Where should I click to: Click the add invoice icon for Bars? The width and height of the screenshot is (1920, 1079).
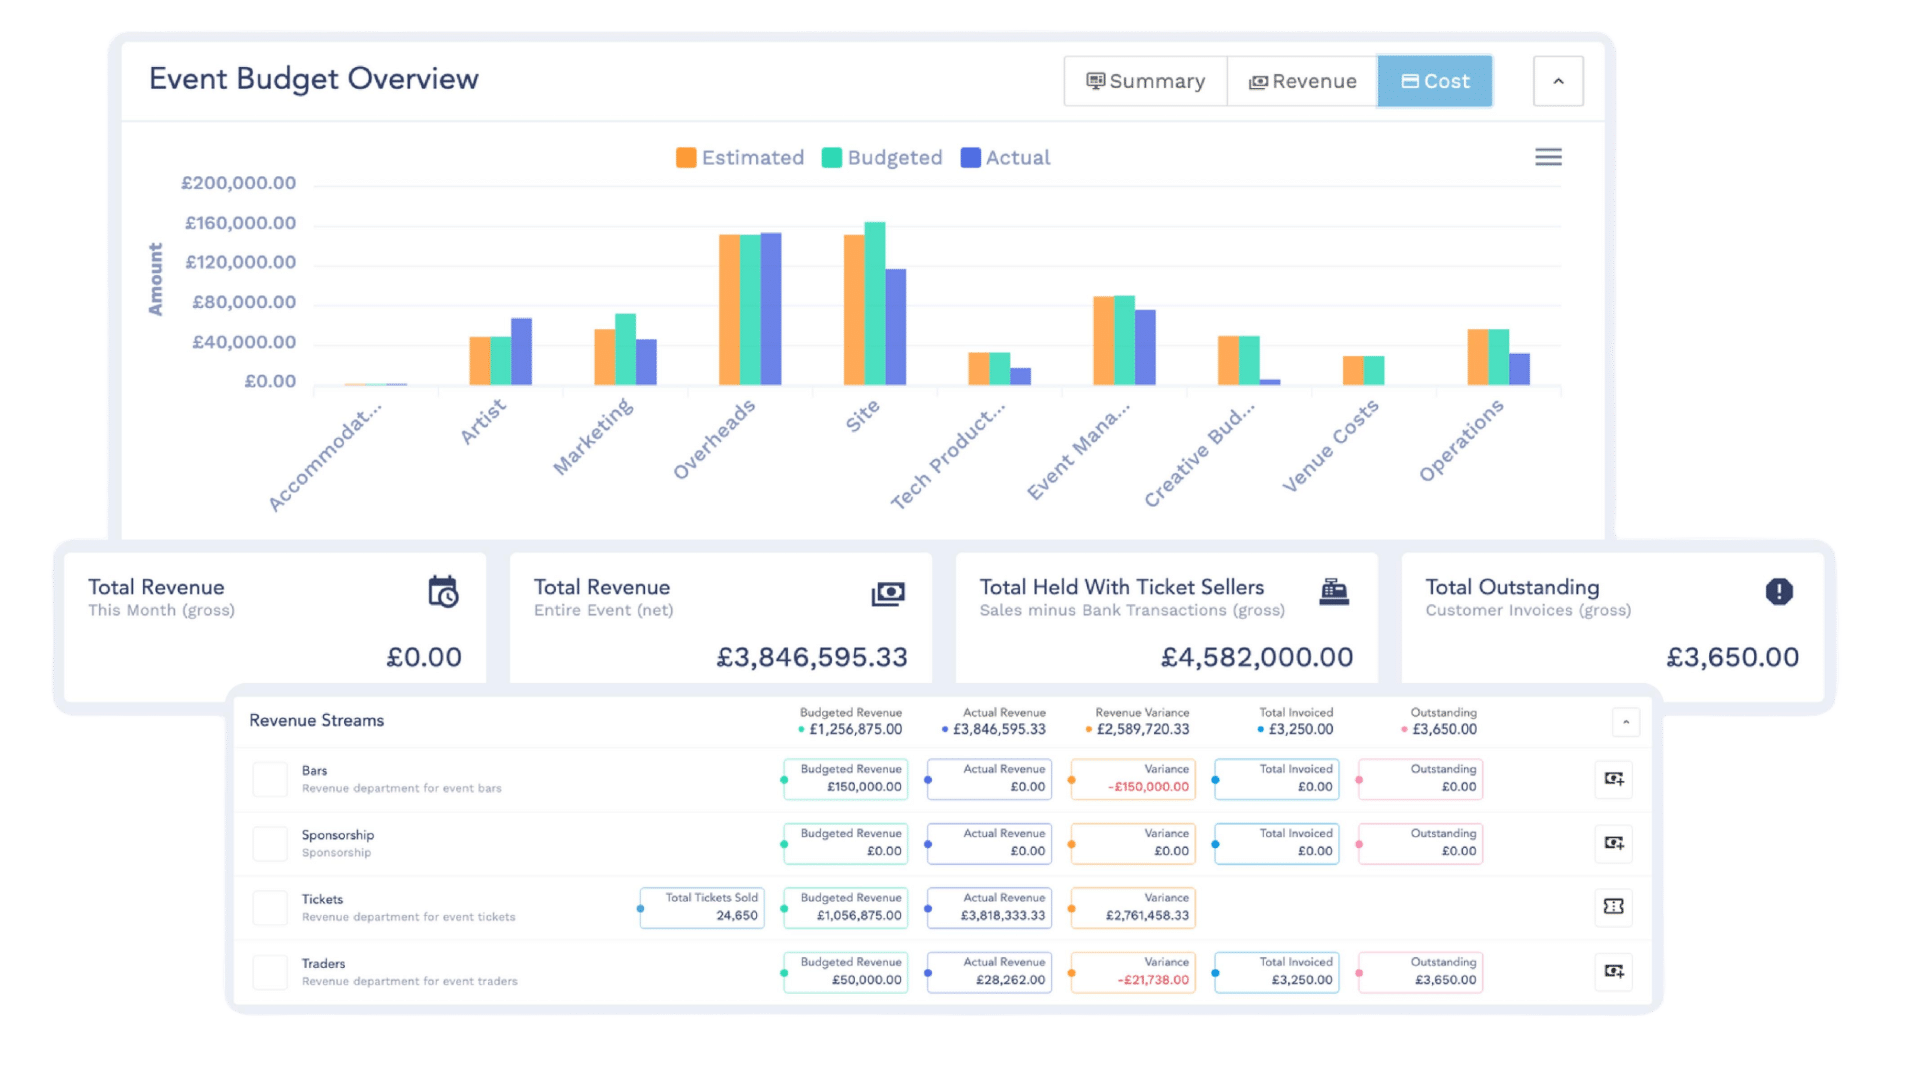(1613, 779)
